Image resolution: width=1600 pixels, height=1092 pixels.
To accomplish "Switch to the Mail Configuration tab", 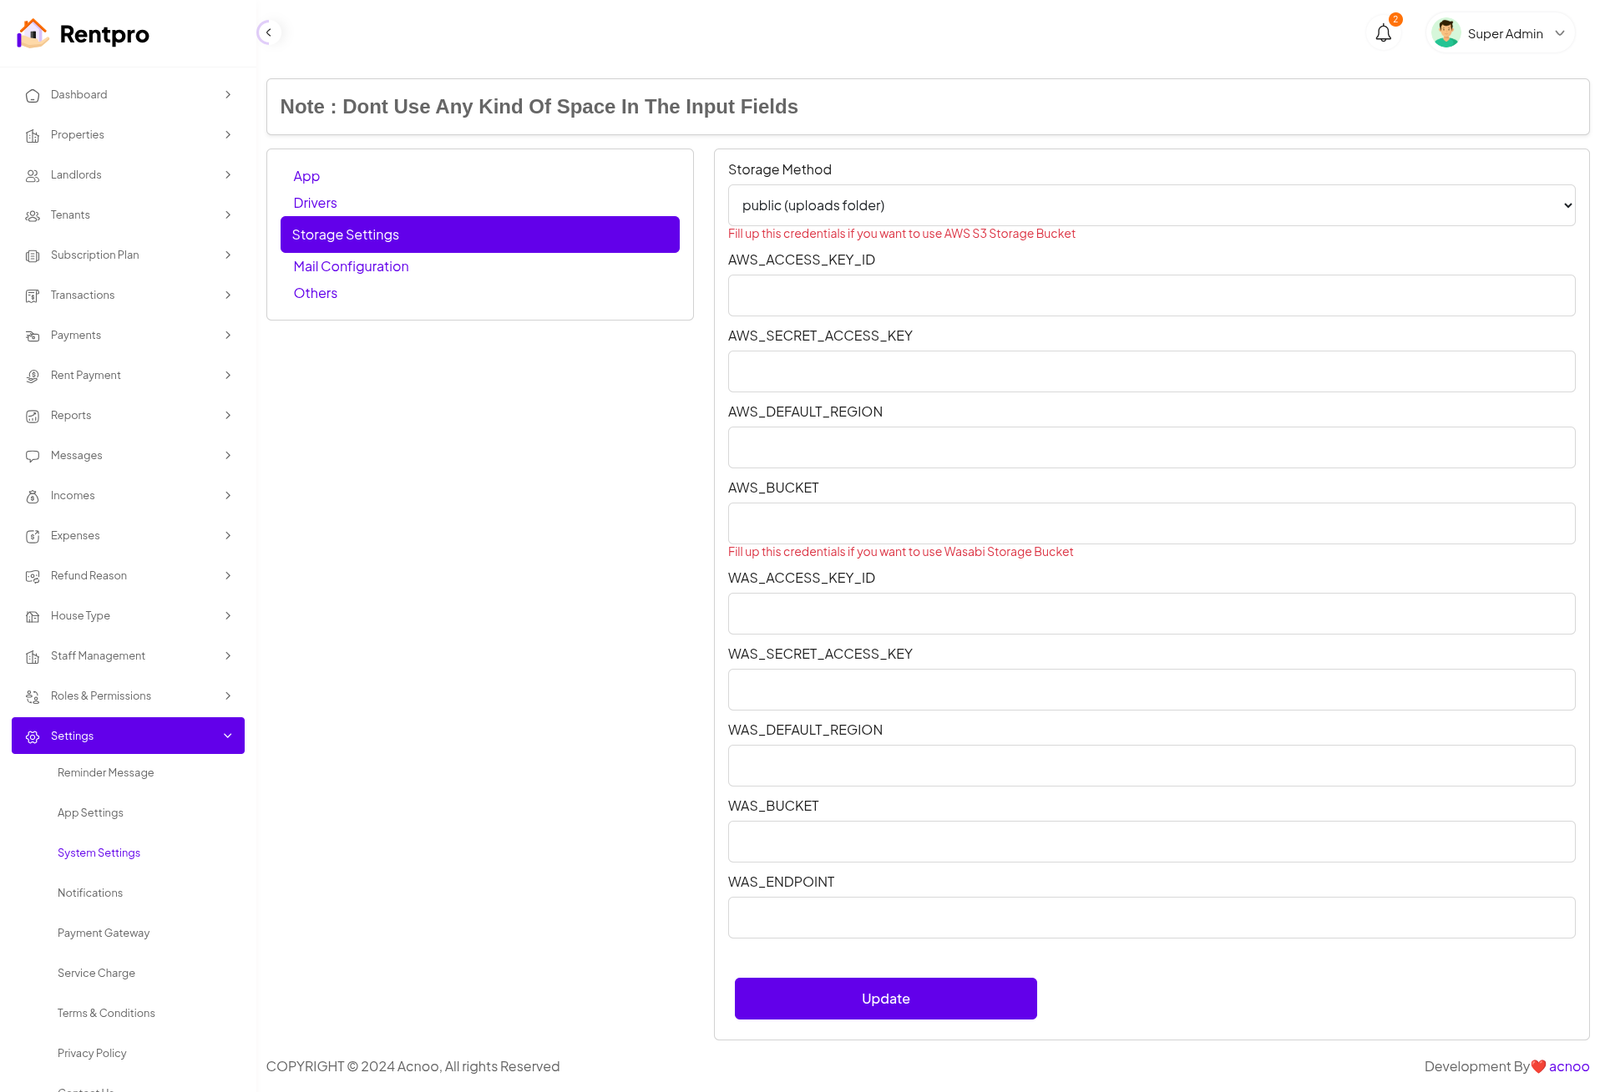I will point(351,266).
